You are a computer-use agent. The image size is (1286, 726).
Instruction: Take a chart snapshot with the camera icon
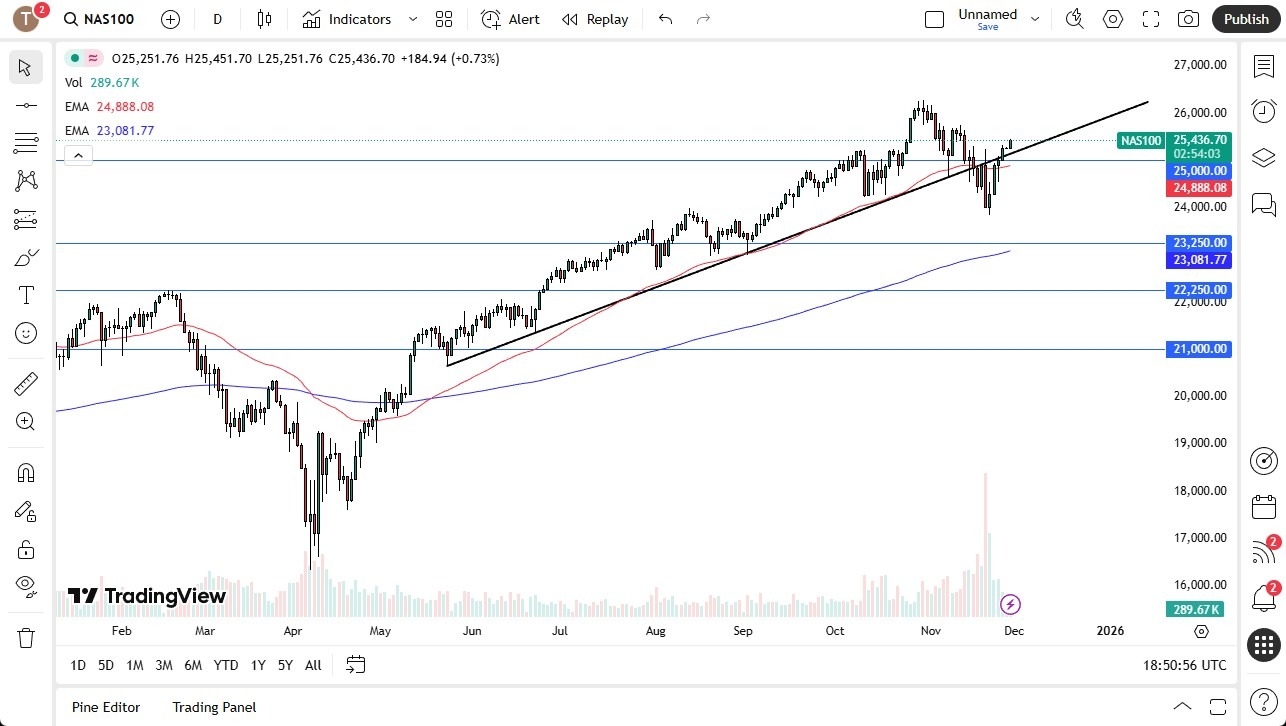pyautogui.click(x=1188, y=18)
